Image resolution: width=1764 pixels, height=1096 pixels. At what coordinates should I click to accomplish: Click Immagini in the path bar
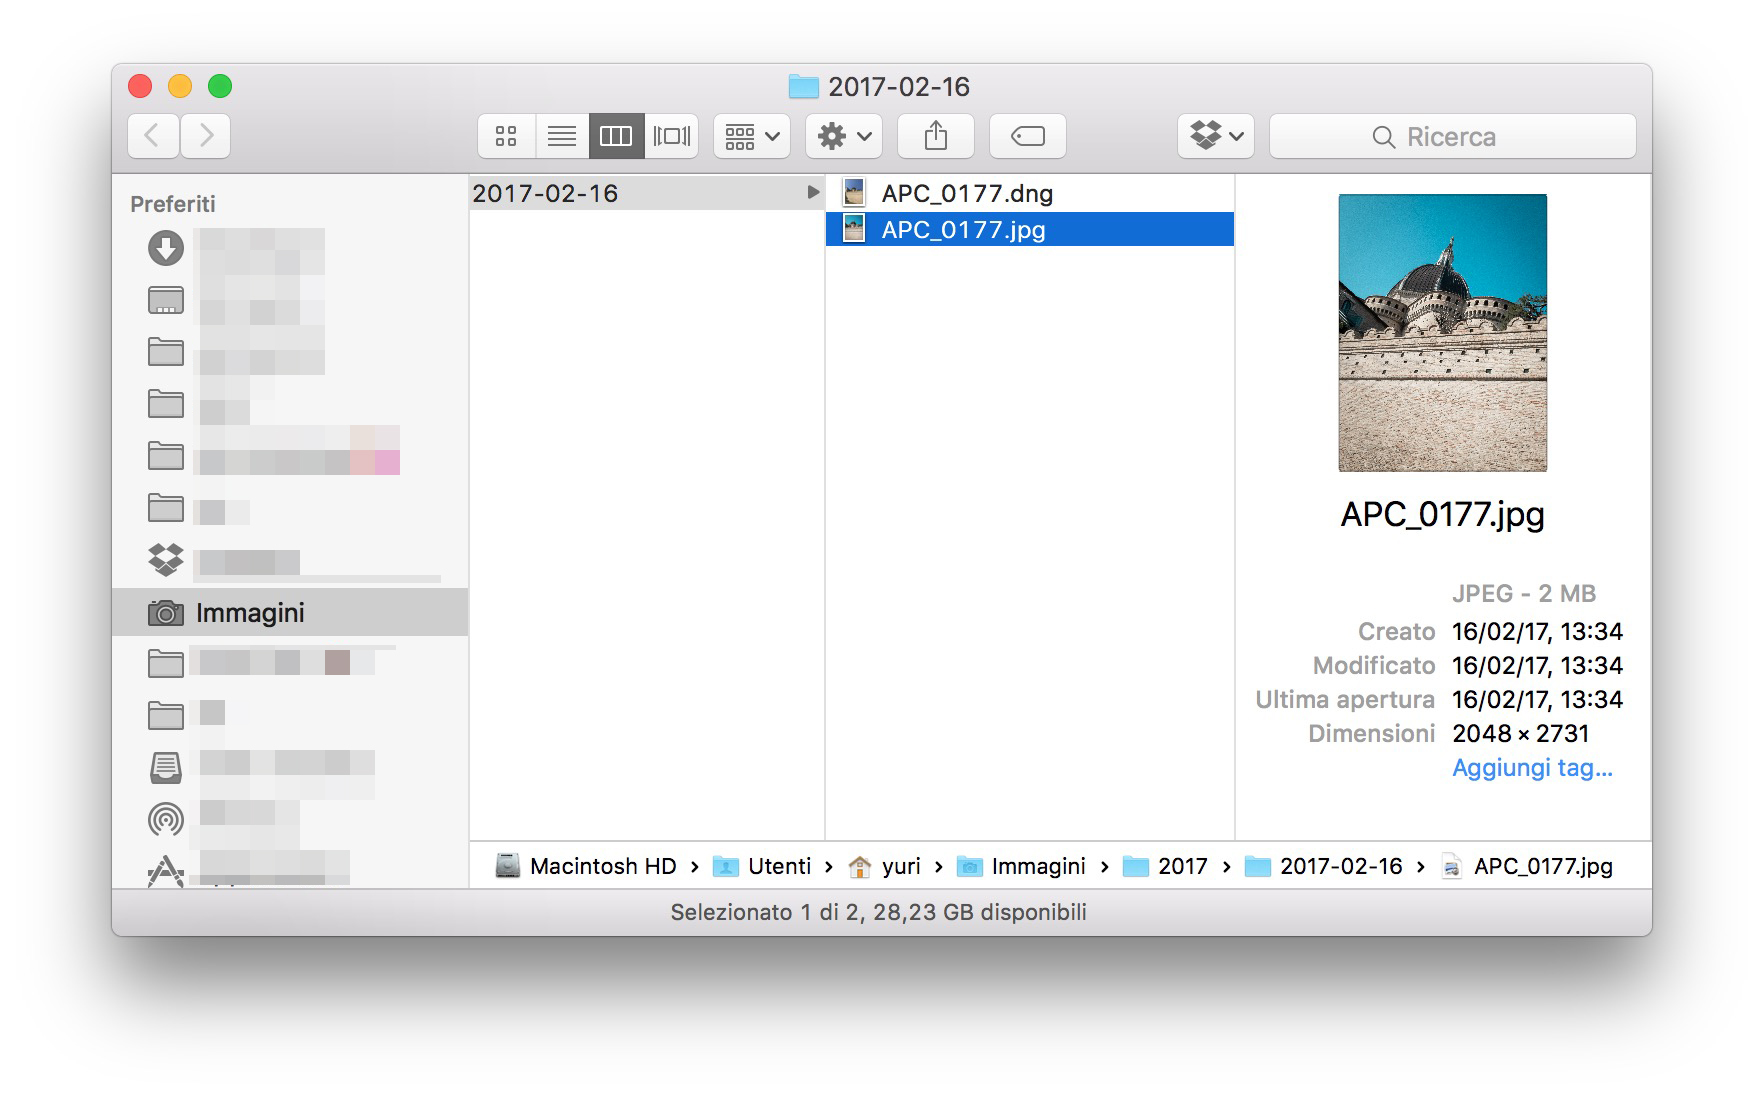1021,866
